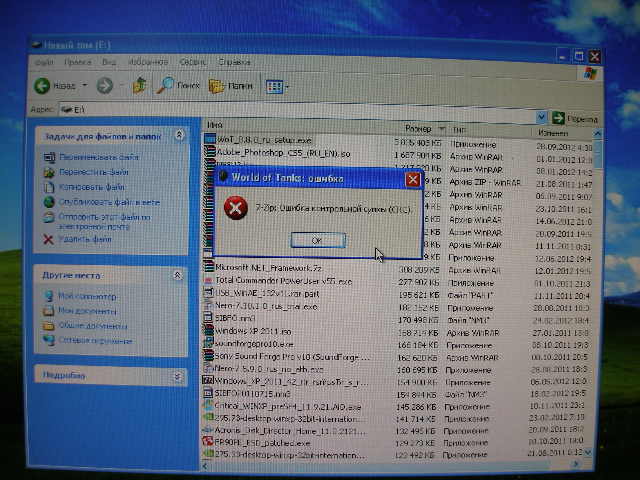Click the horizontal scrollbar left arrow
640x480 pixels.
click(x=205, y=466)
